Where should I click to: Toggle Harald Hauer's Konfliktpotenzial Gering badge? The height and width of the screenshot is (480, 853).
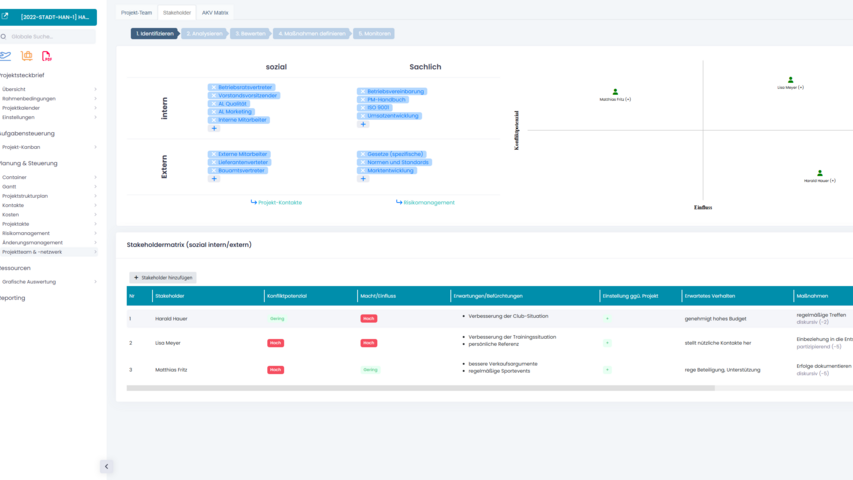pyautogui.click(x=277, y=319)
